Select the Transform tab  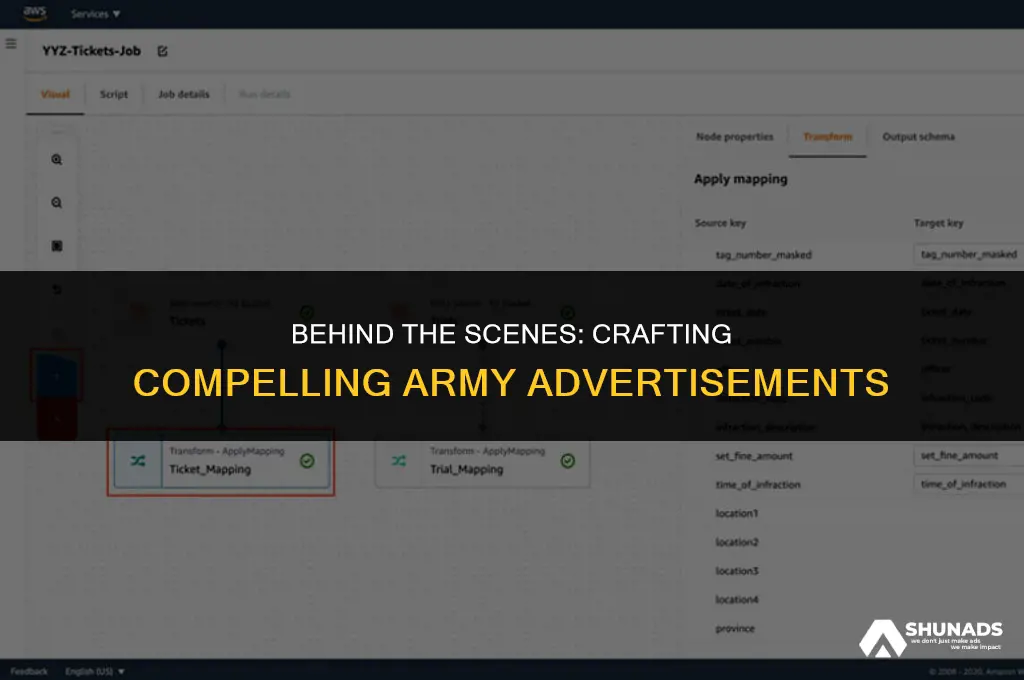[x=827, y=137]
